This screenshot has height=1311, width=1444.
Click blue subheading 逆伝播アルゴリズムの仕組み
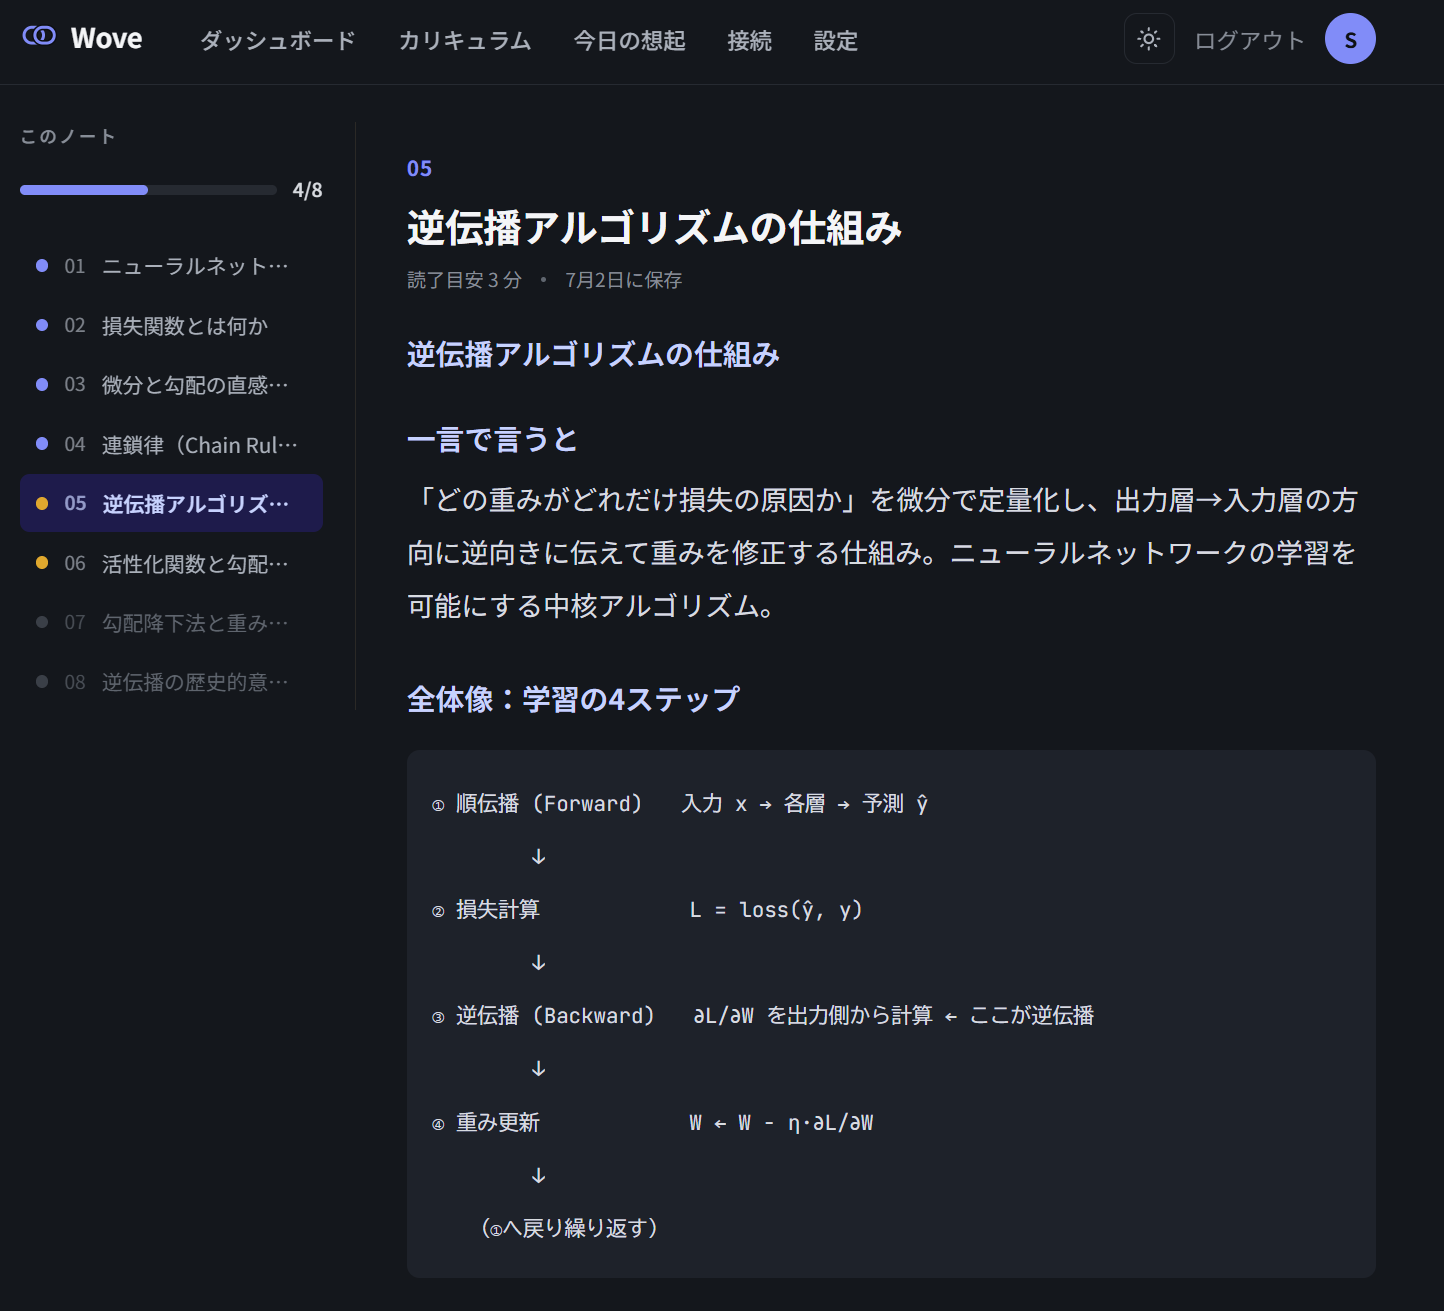pos(593,354)
